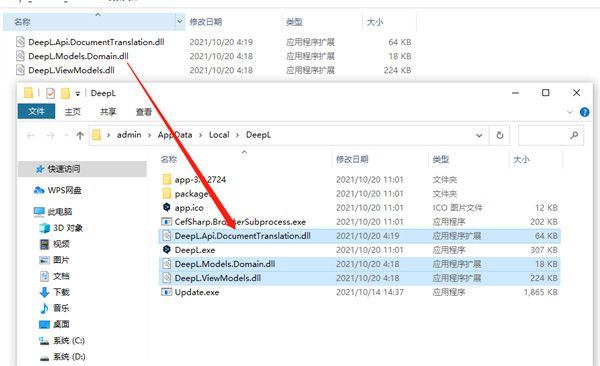Click the title bar folder icon of DeepL window
Image resolution: width=600 pixels, height=366 pixels.
pos(28,93)
